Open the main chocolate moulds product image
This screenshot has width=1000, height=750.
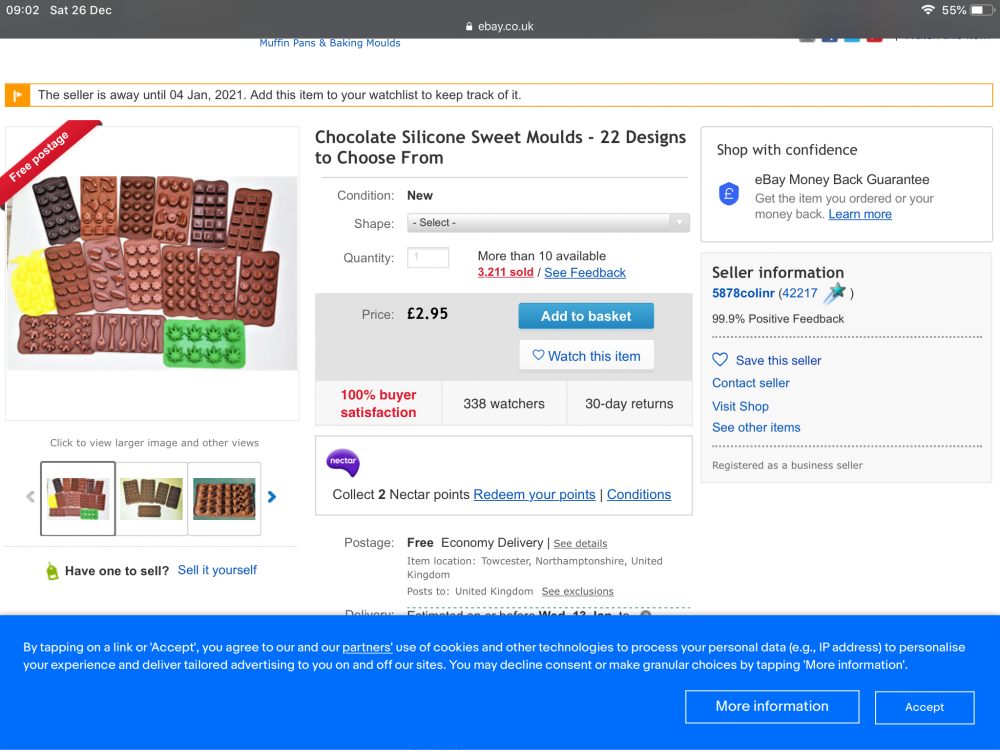(x=152, y=273)
